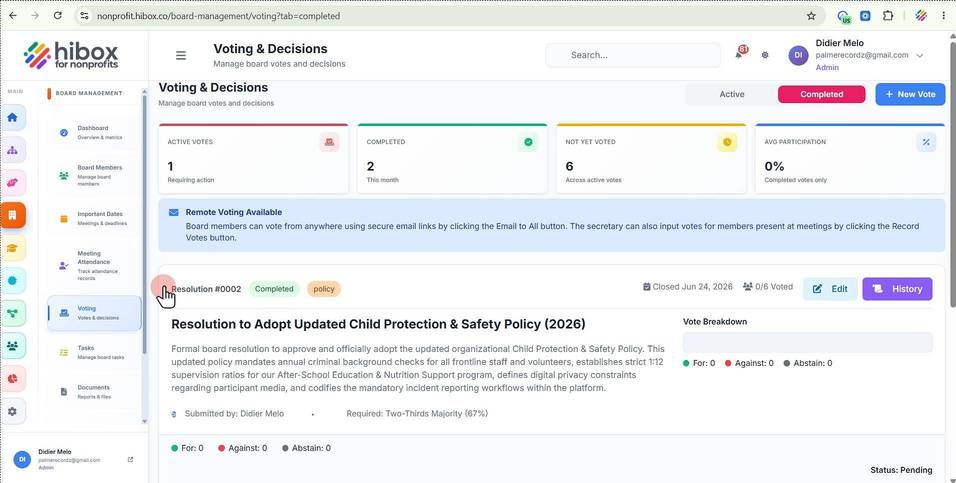Switch to the Active votes tab
The height and width of the screenshot is (483, 956).
732,95
